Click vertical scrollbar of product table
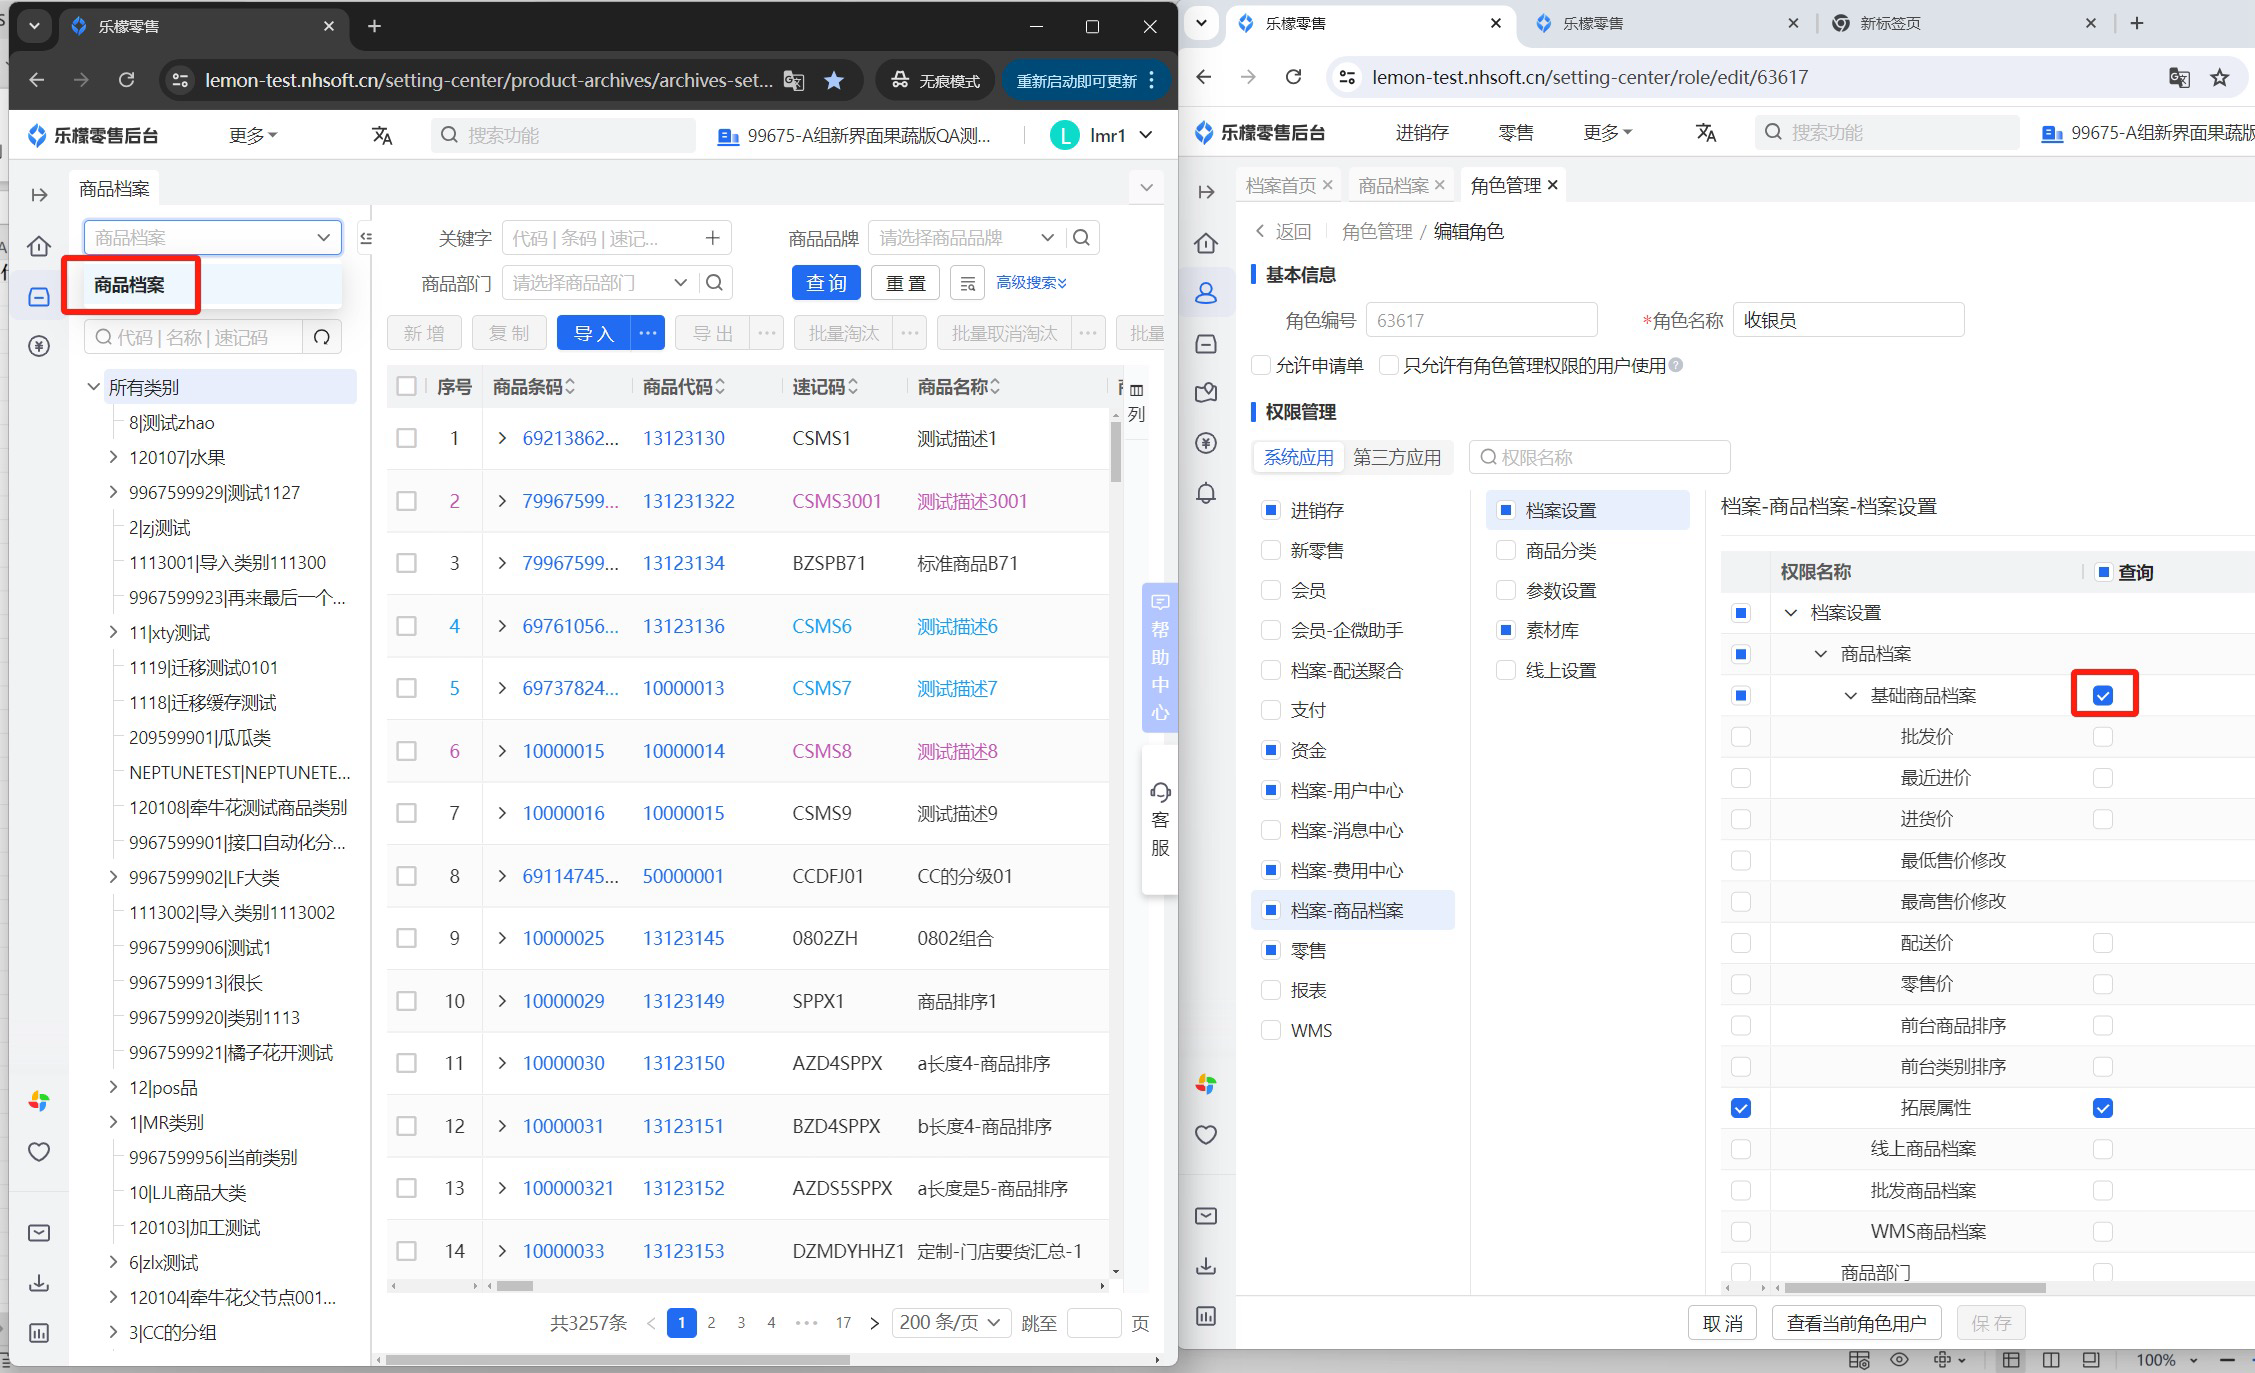2255x1373 pixels. pos(1115,452)
